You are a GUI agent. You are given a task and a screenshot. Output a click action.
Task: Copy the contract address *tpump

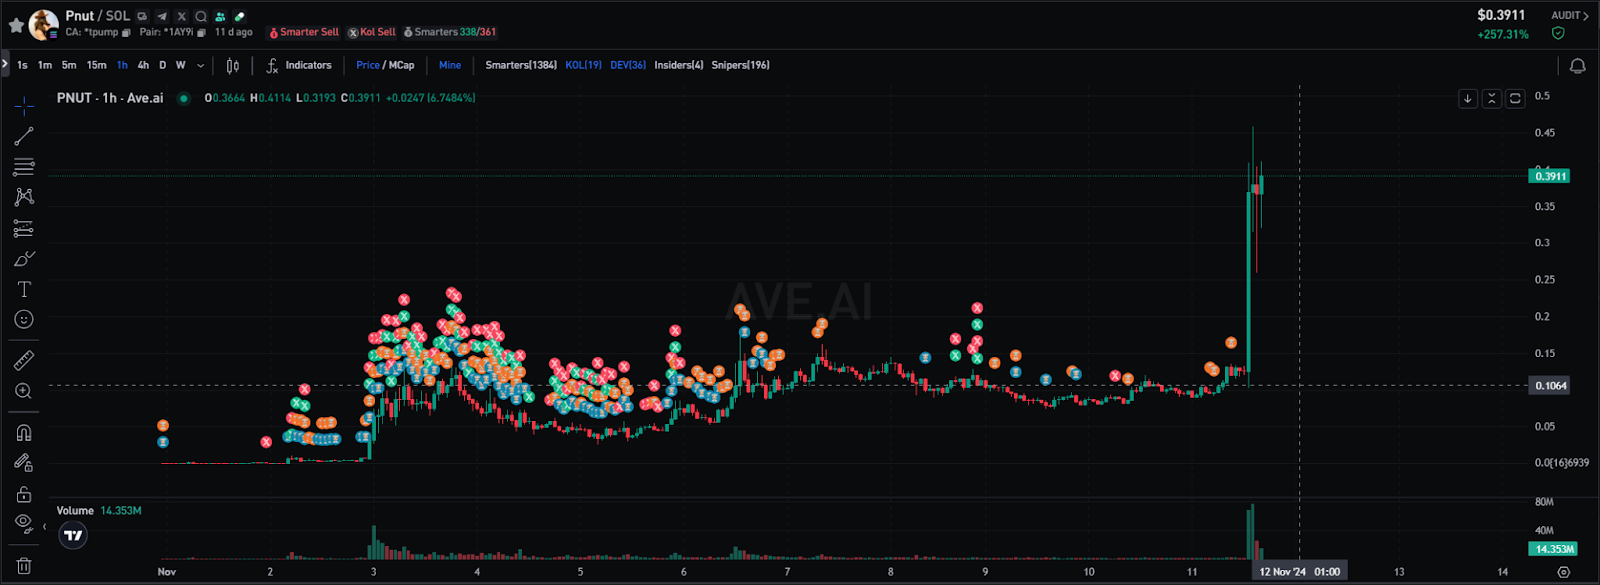[x=126, y=33]
